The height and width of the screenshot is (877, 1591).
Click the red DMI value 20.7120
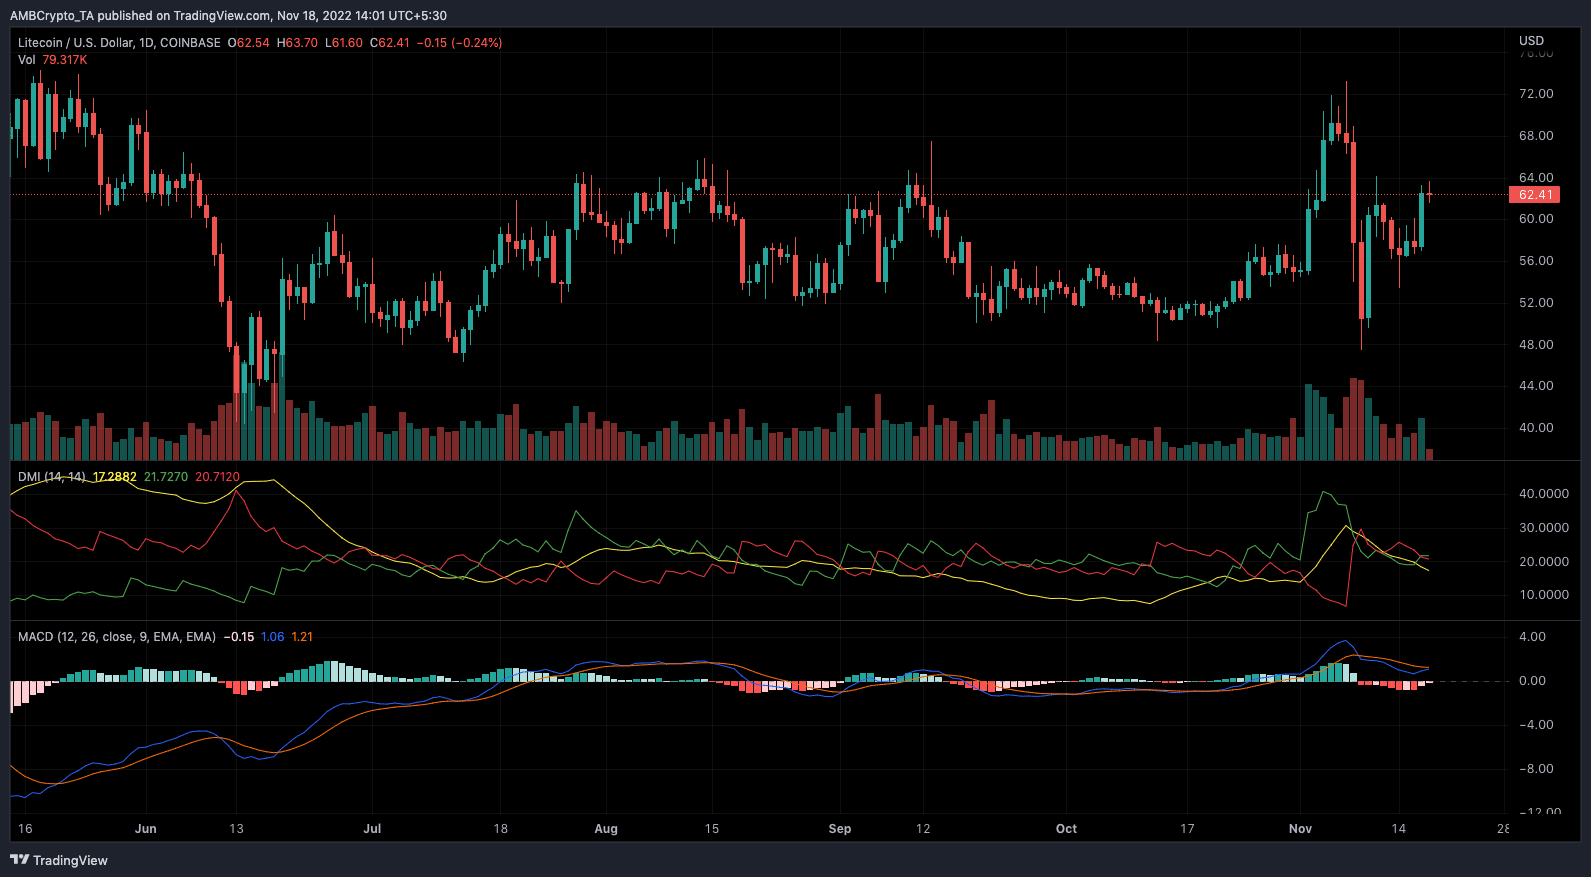pyautogui.click(x=217, y=477)
